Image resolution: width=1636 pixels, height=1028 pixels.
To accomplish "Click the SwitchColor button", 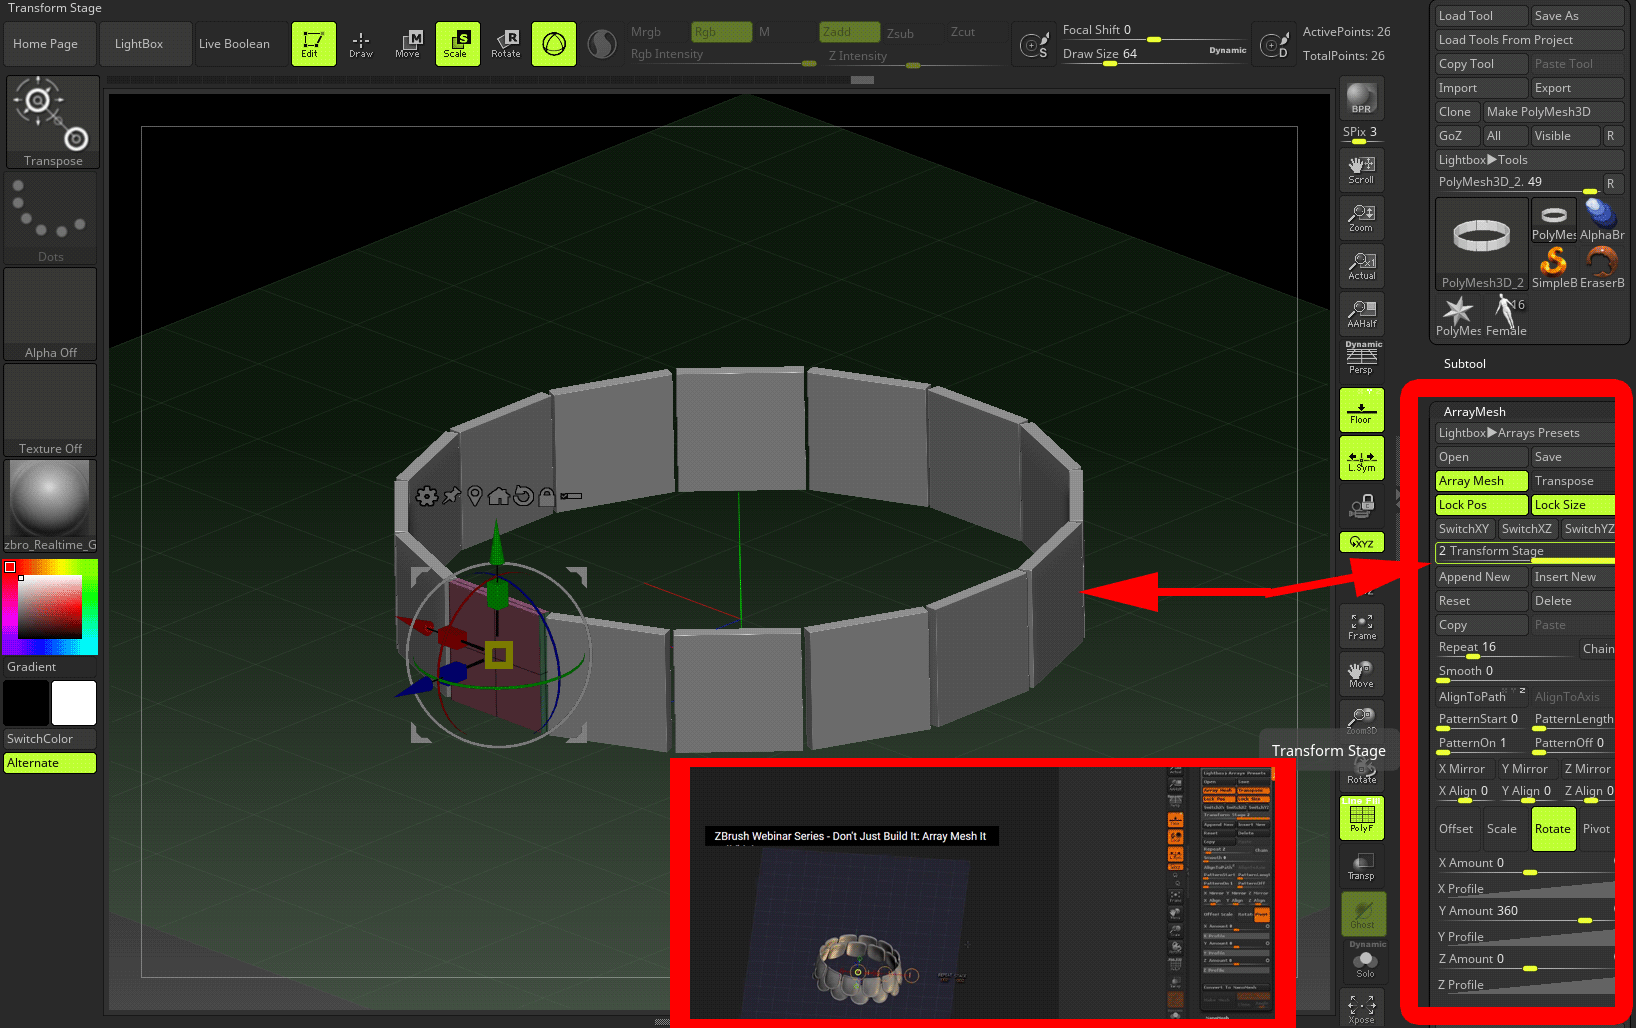I will click(x=50, y=739).
